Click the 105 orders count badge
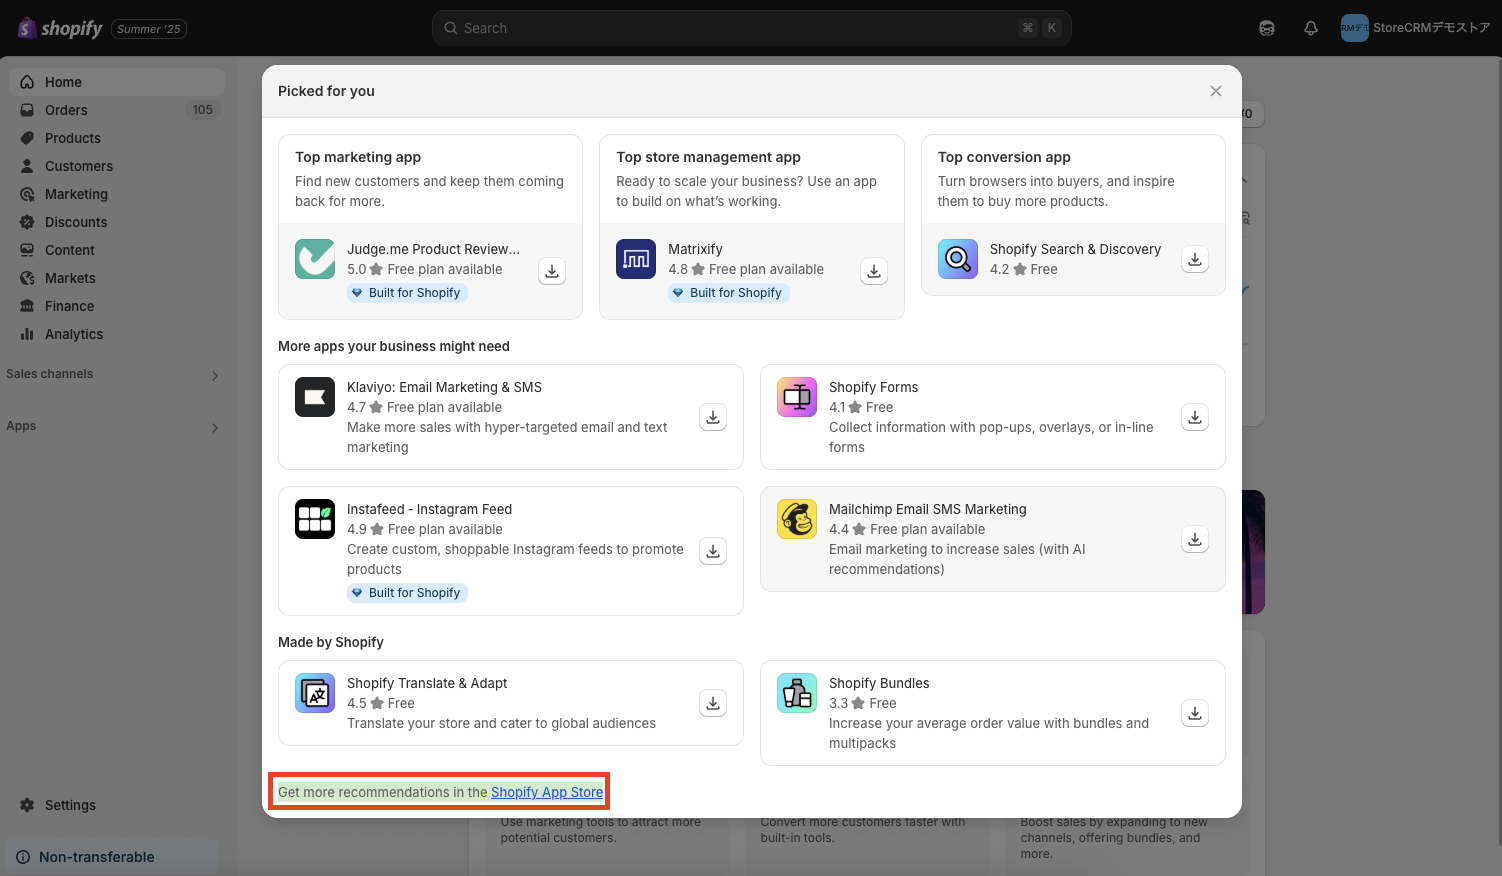 (203, 110)
